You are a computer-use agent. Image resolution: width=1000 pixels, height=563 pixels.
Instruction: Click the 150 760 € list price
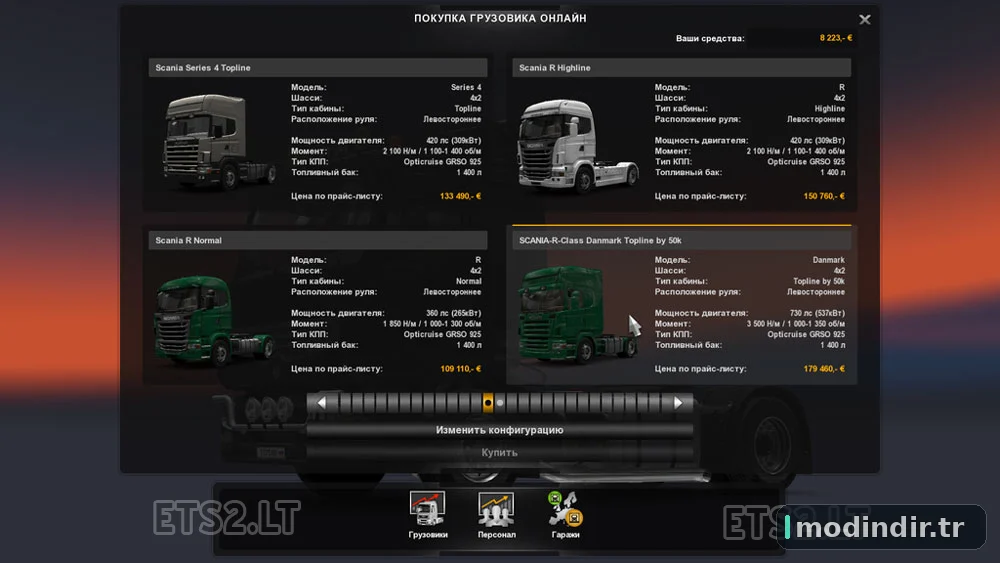pos(824,196)
